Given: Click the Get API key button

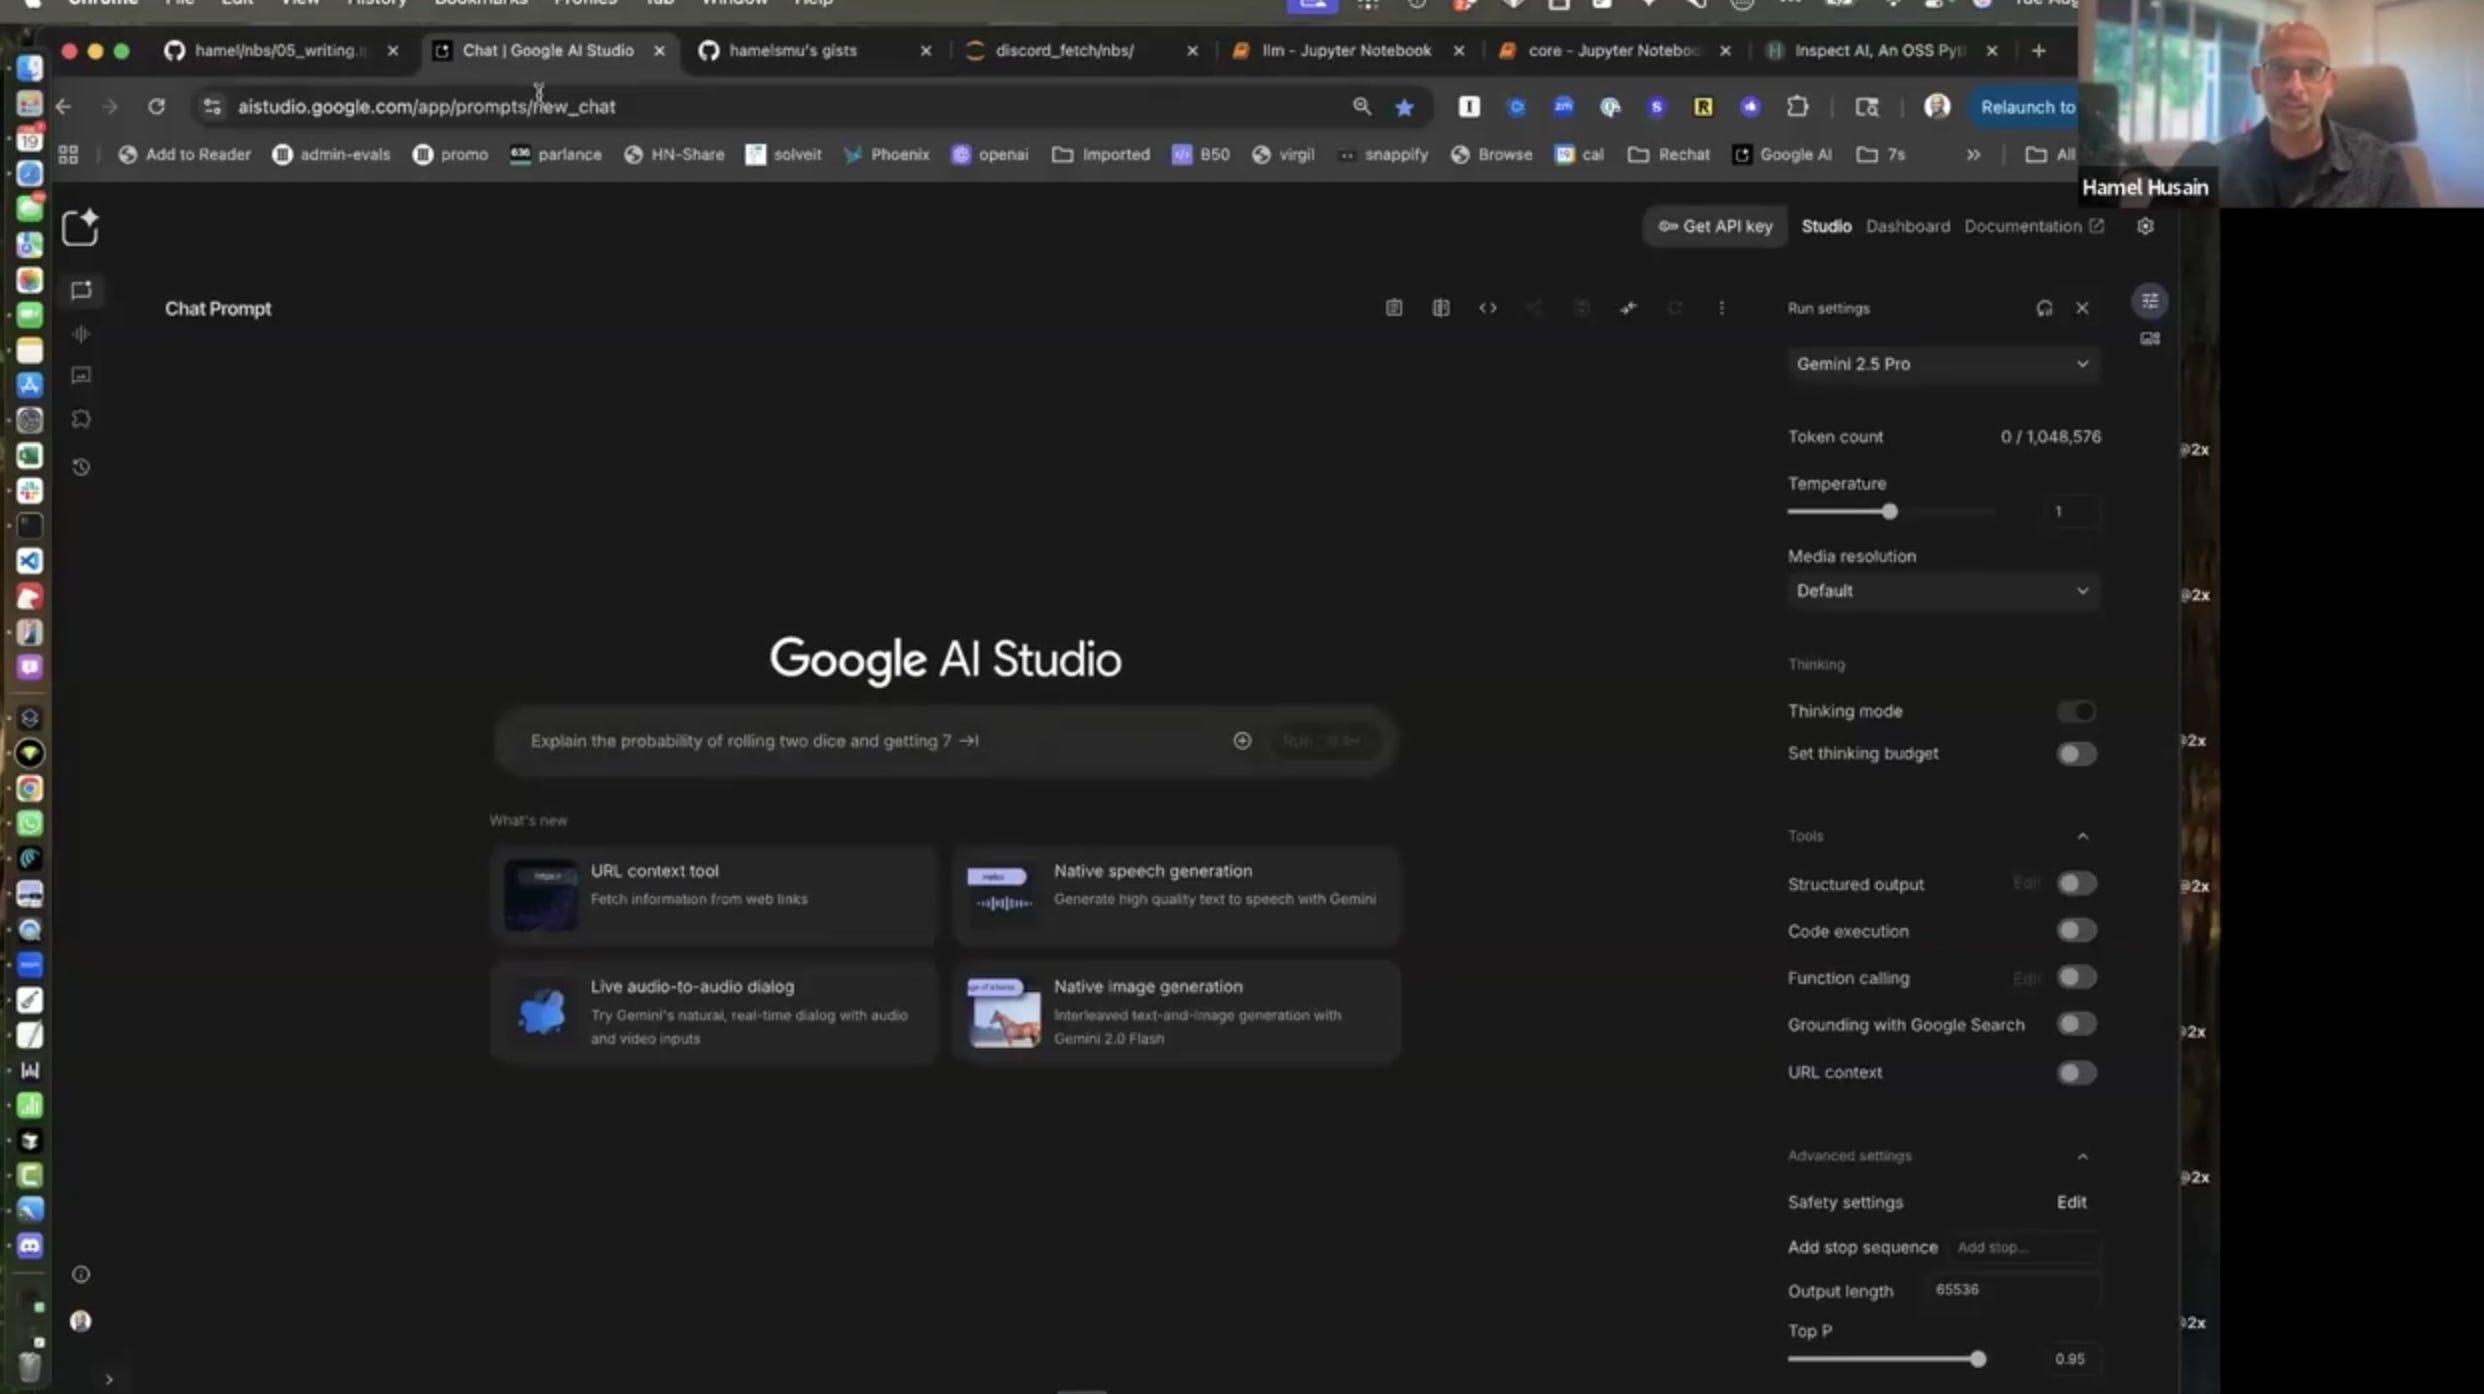Looking at the screenshot, I should [x=1715, y=226].
